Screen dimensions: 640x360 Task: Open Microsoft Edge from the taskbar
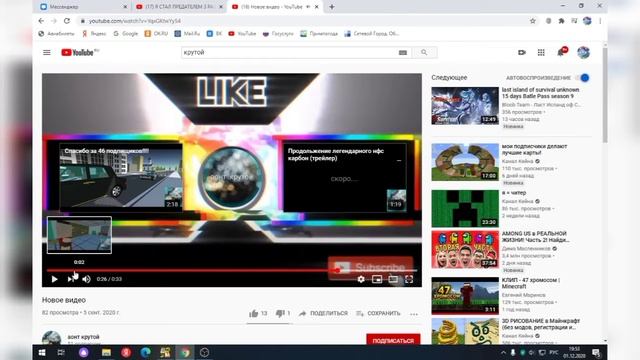pos(145,352)
